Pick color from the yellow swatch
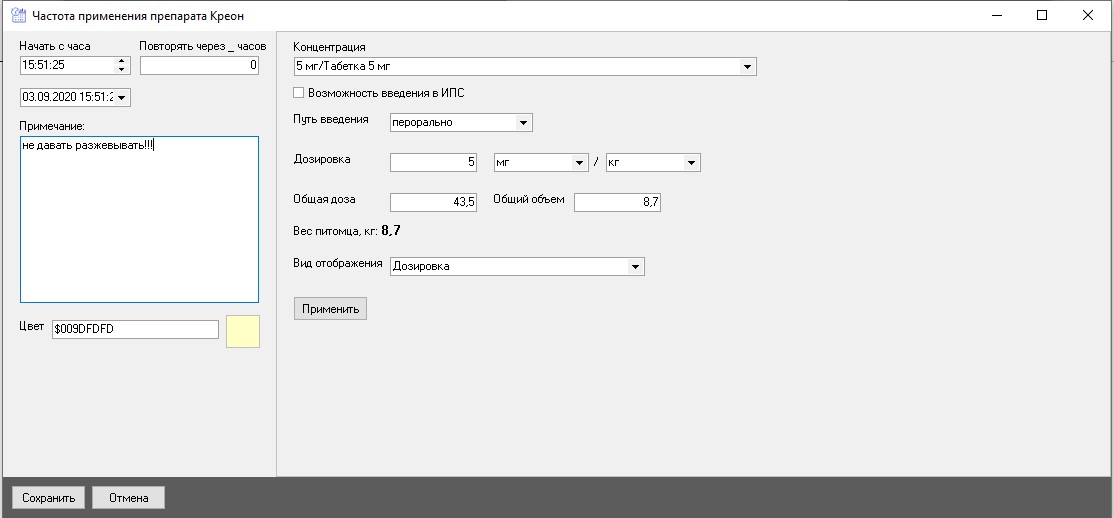Viewport: 1114px width, 518px height. click(x=243, y=331)
